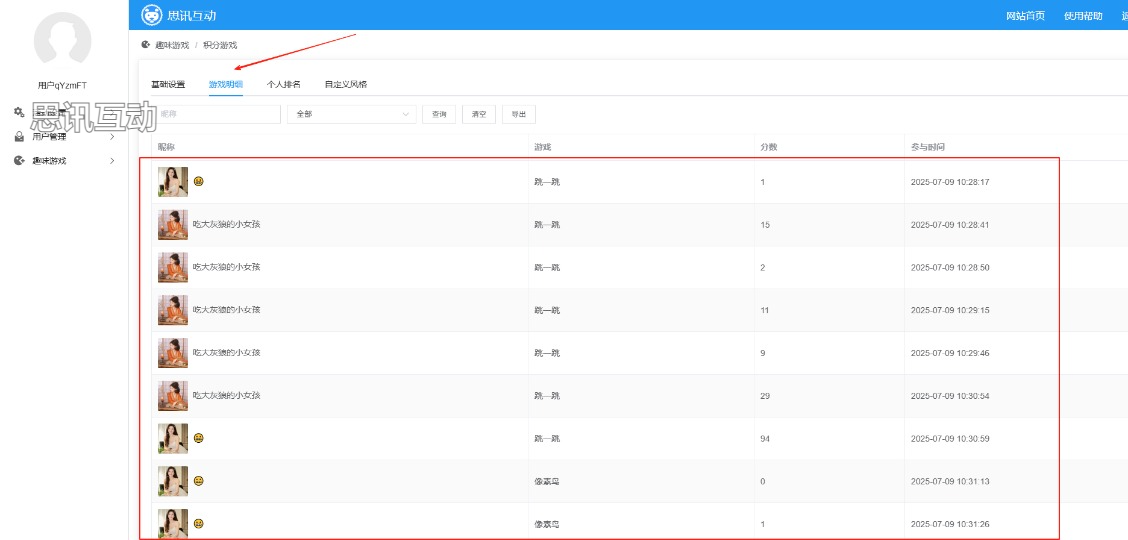1128x540 pixels.
Task: Click the 趣味游戏 breadcrumb link
Action: click(x=172, y=45)
